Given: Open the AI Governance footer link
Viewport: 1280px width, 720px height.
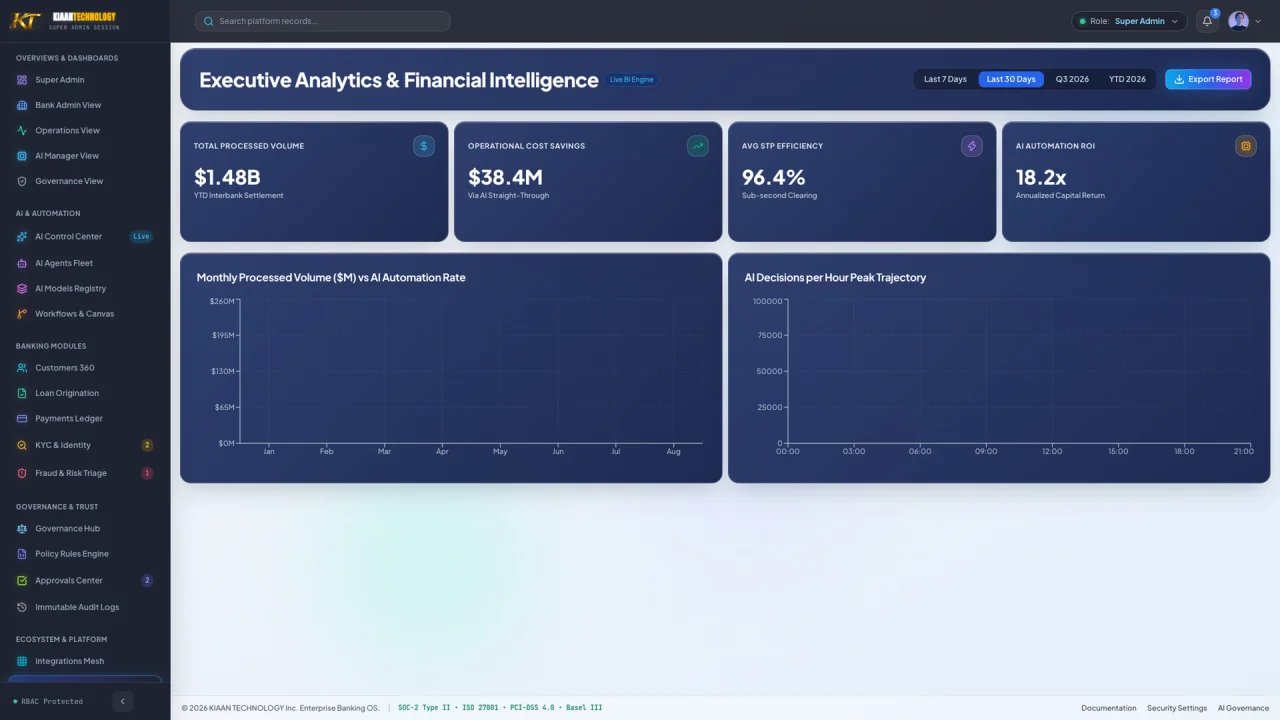Looking at the screenshot, I should coord(1243,708).
